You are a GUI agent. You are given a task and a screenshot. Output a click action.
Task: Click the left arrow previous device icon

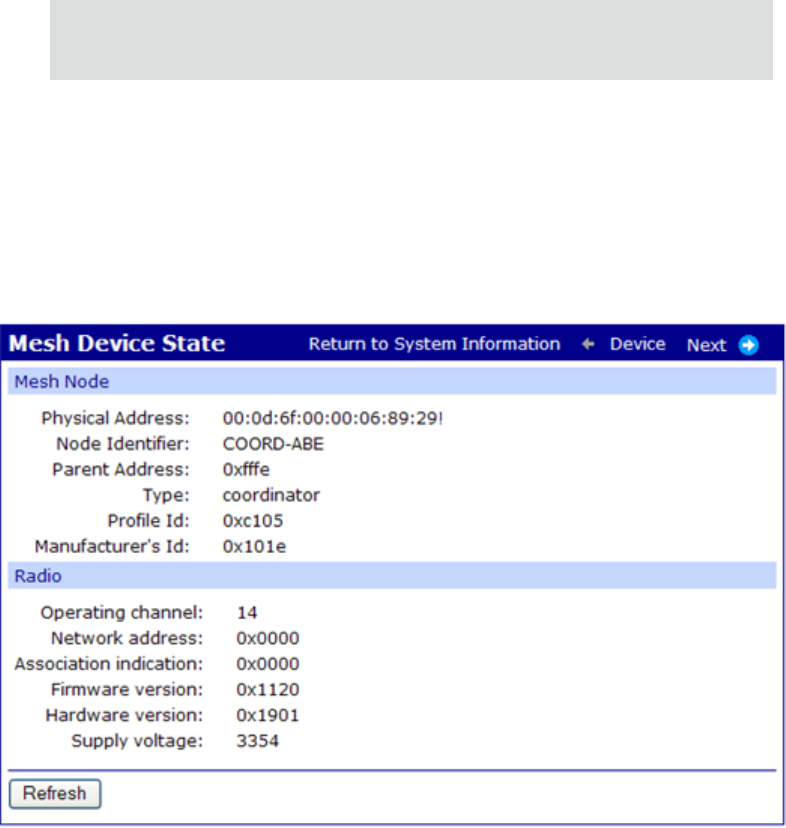[588, 344]
